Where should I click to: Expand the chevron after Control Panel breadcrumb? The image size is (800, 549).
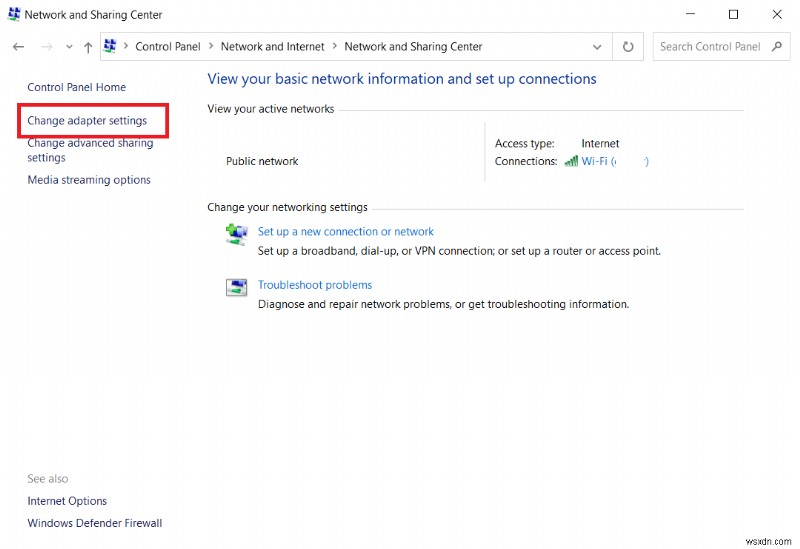click(x=210, y=47)
